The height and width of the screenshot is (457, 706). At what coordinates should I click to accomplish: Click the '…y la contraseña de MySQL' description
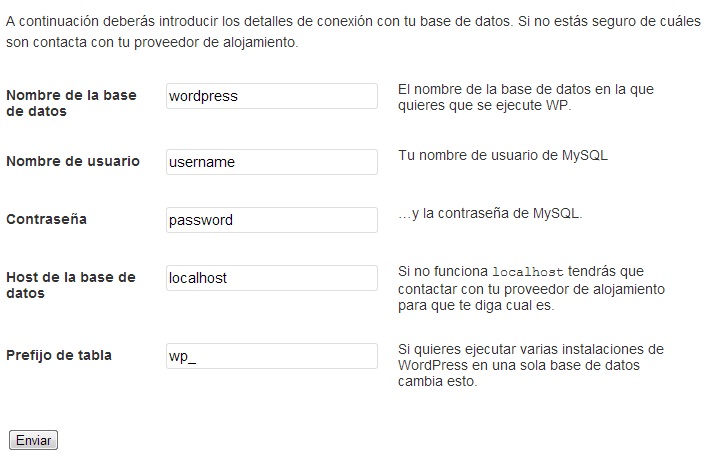click(489, 213)
